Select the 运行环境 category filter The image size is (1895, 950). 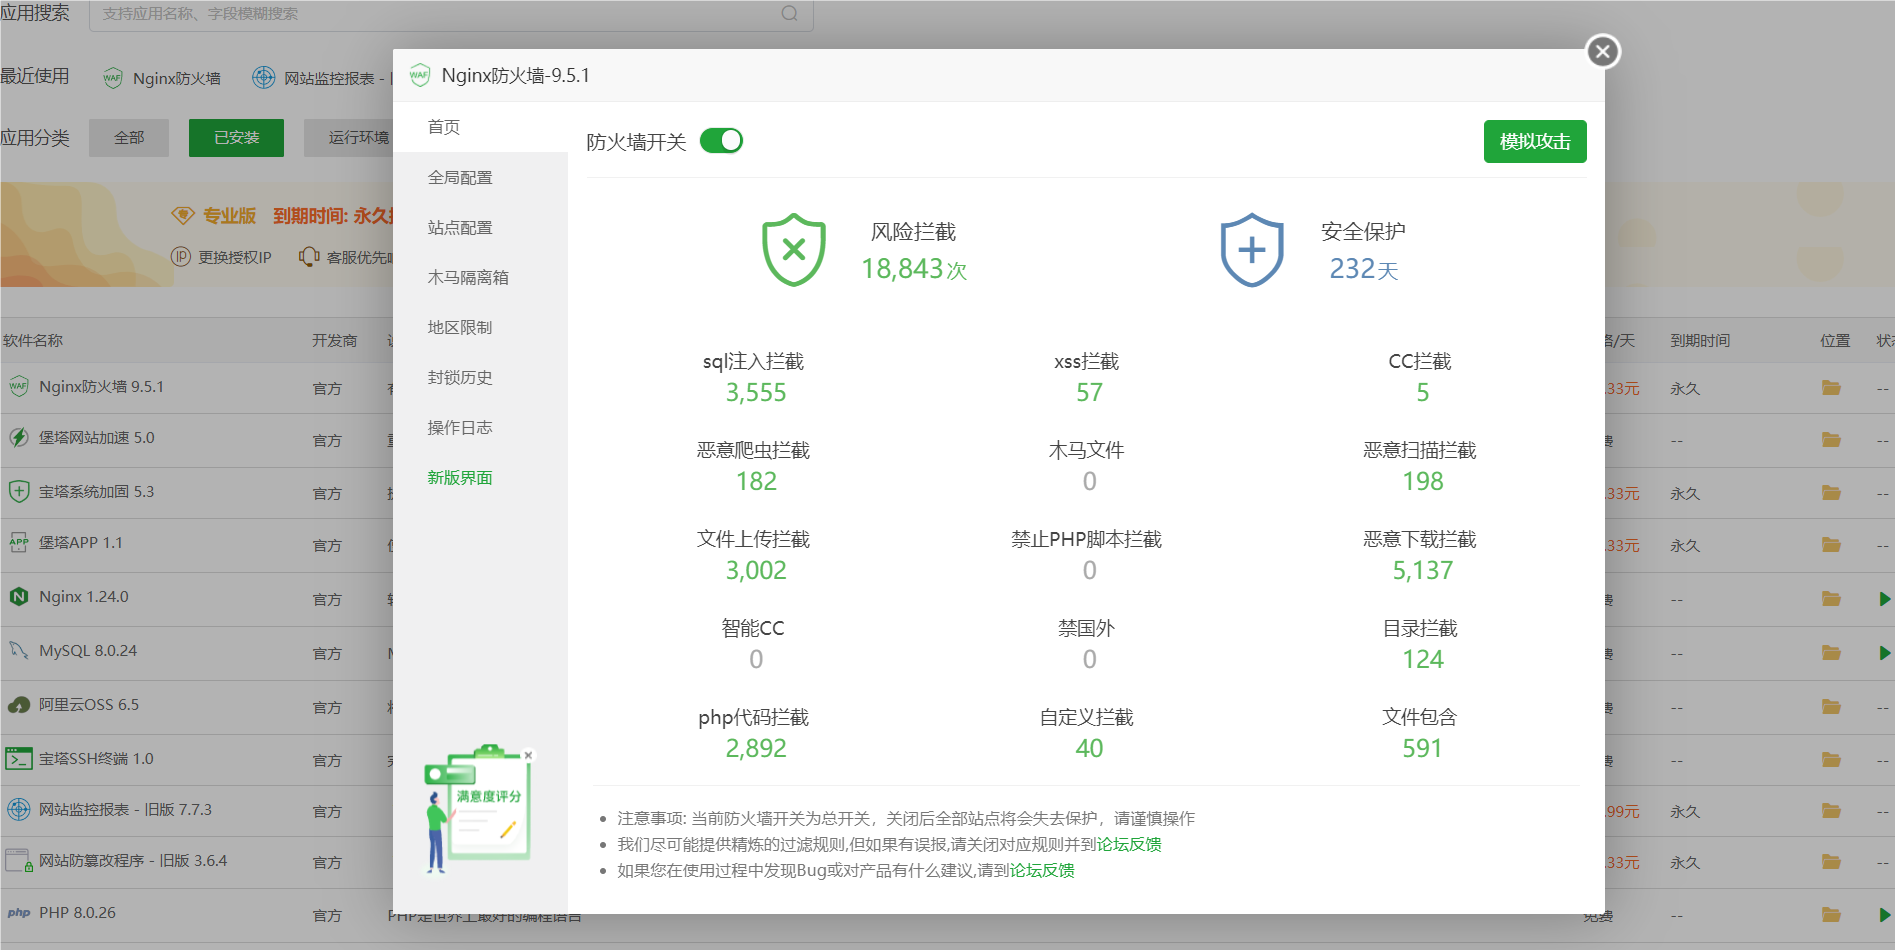coord(348,138)
